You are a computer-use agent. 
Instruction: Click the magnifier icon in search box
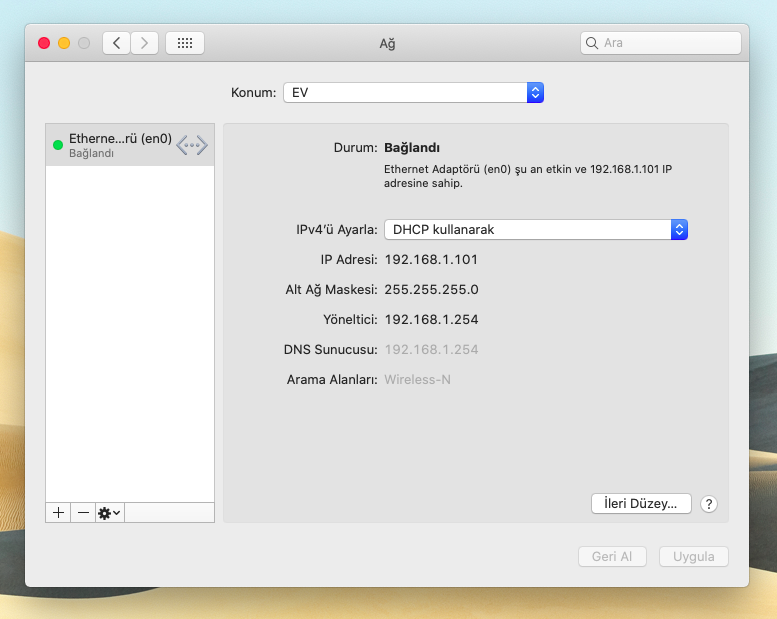click(x=593, y=43)
